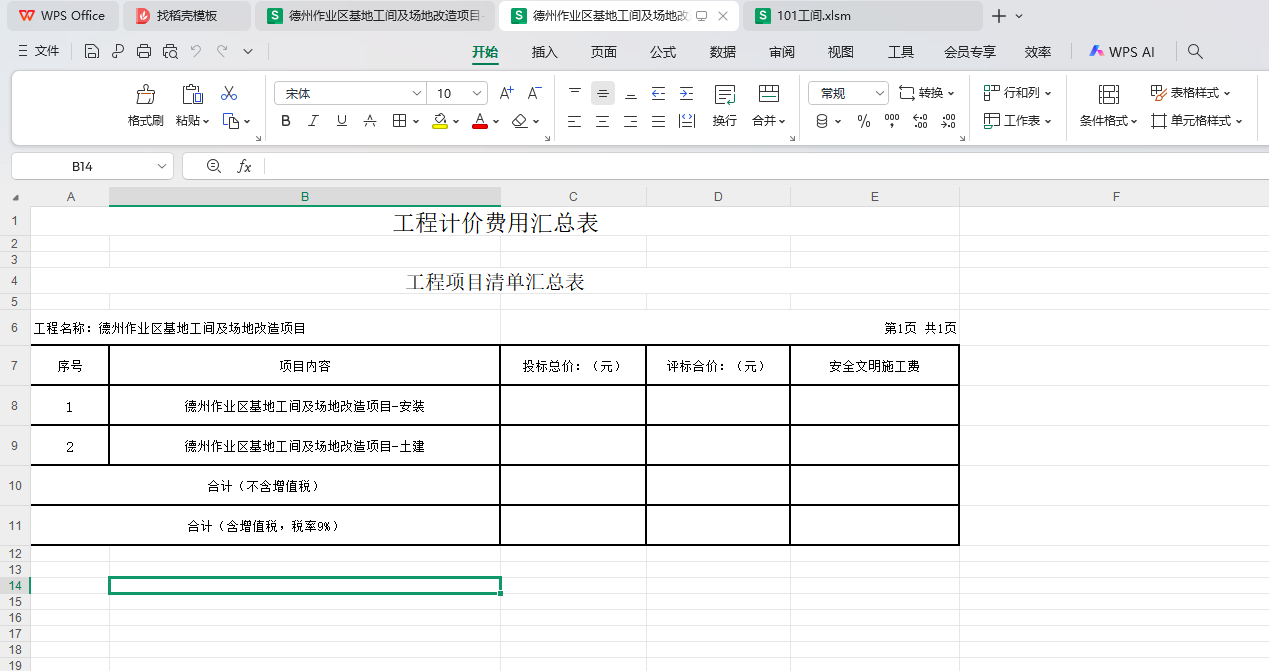Image resolution: width=1269 pixels, height=671 pixels.
Task: Toggle Bold formatting
Action: click(286, 121)
